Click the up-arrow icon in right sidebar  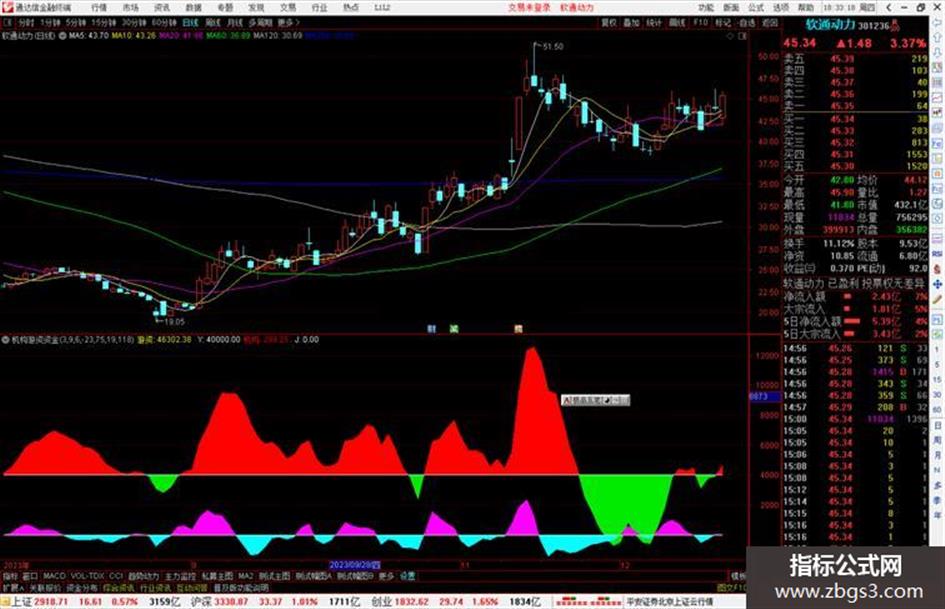pos(937,37)
